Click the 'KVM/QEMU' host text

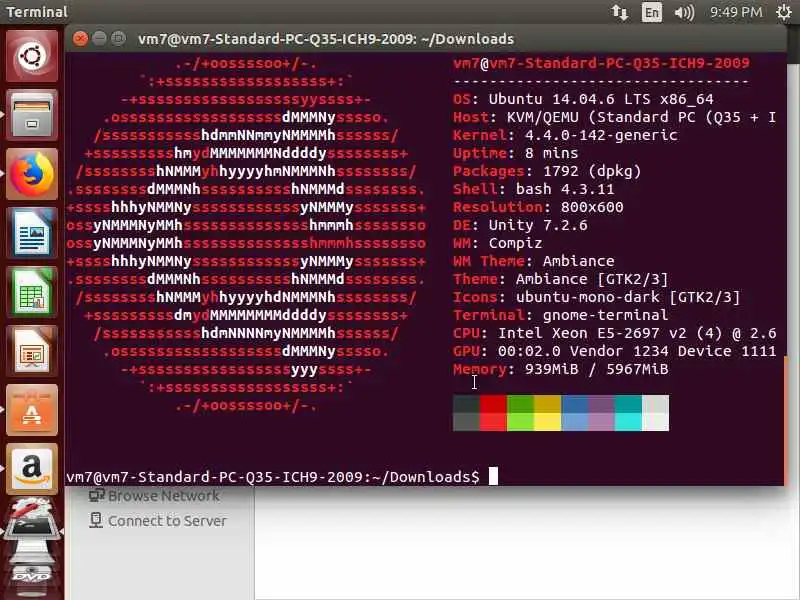coord(542,117)
